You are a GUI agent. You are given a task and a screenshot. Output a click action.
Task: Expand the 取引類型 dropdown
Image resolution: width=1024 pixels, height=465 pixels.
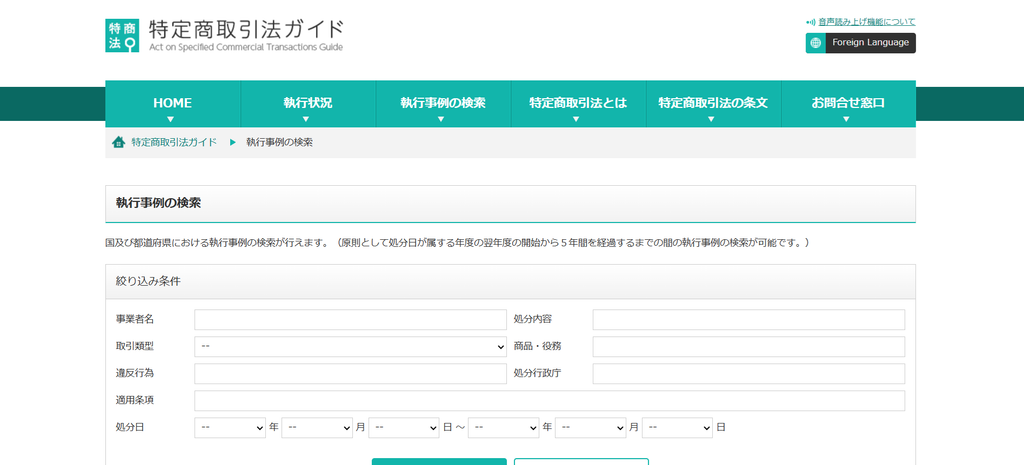tap(350, 347)
